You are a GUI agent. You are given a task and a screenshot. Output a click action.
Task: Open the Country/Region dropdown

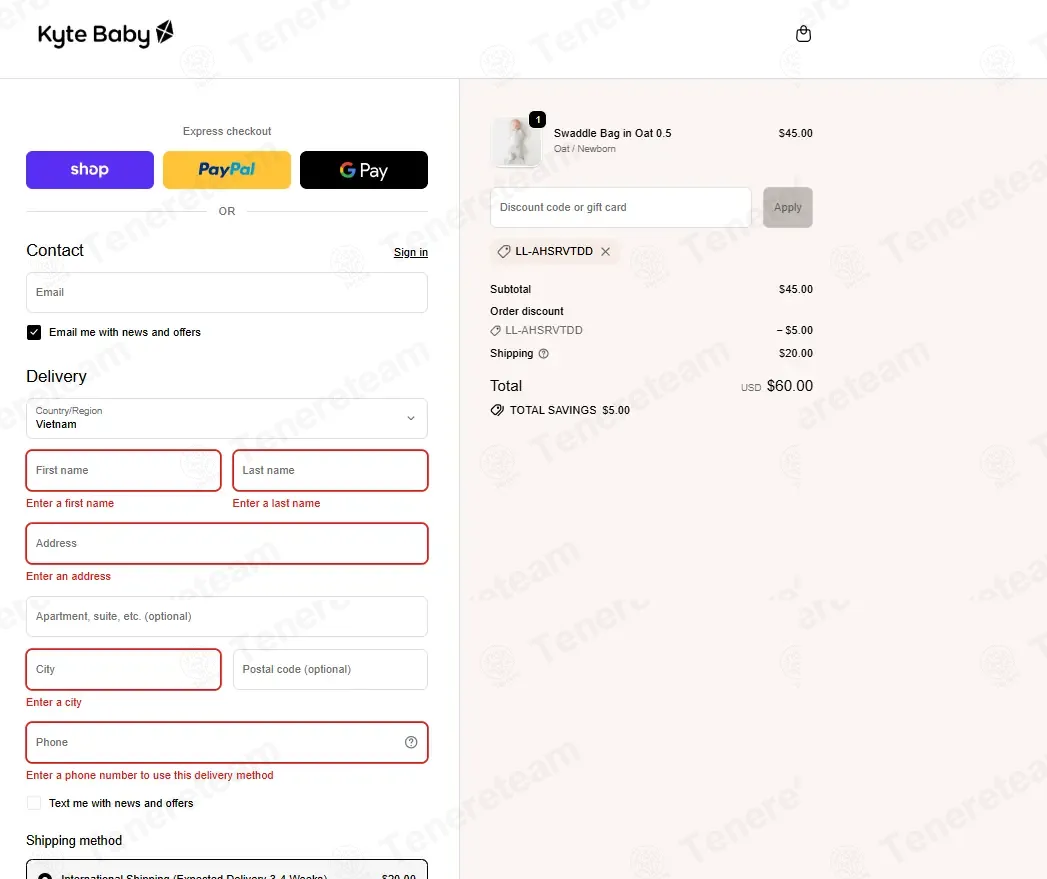pyautogui.click(x=227, y=418)
